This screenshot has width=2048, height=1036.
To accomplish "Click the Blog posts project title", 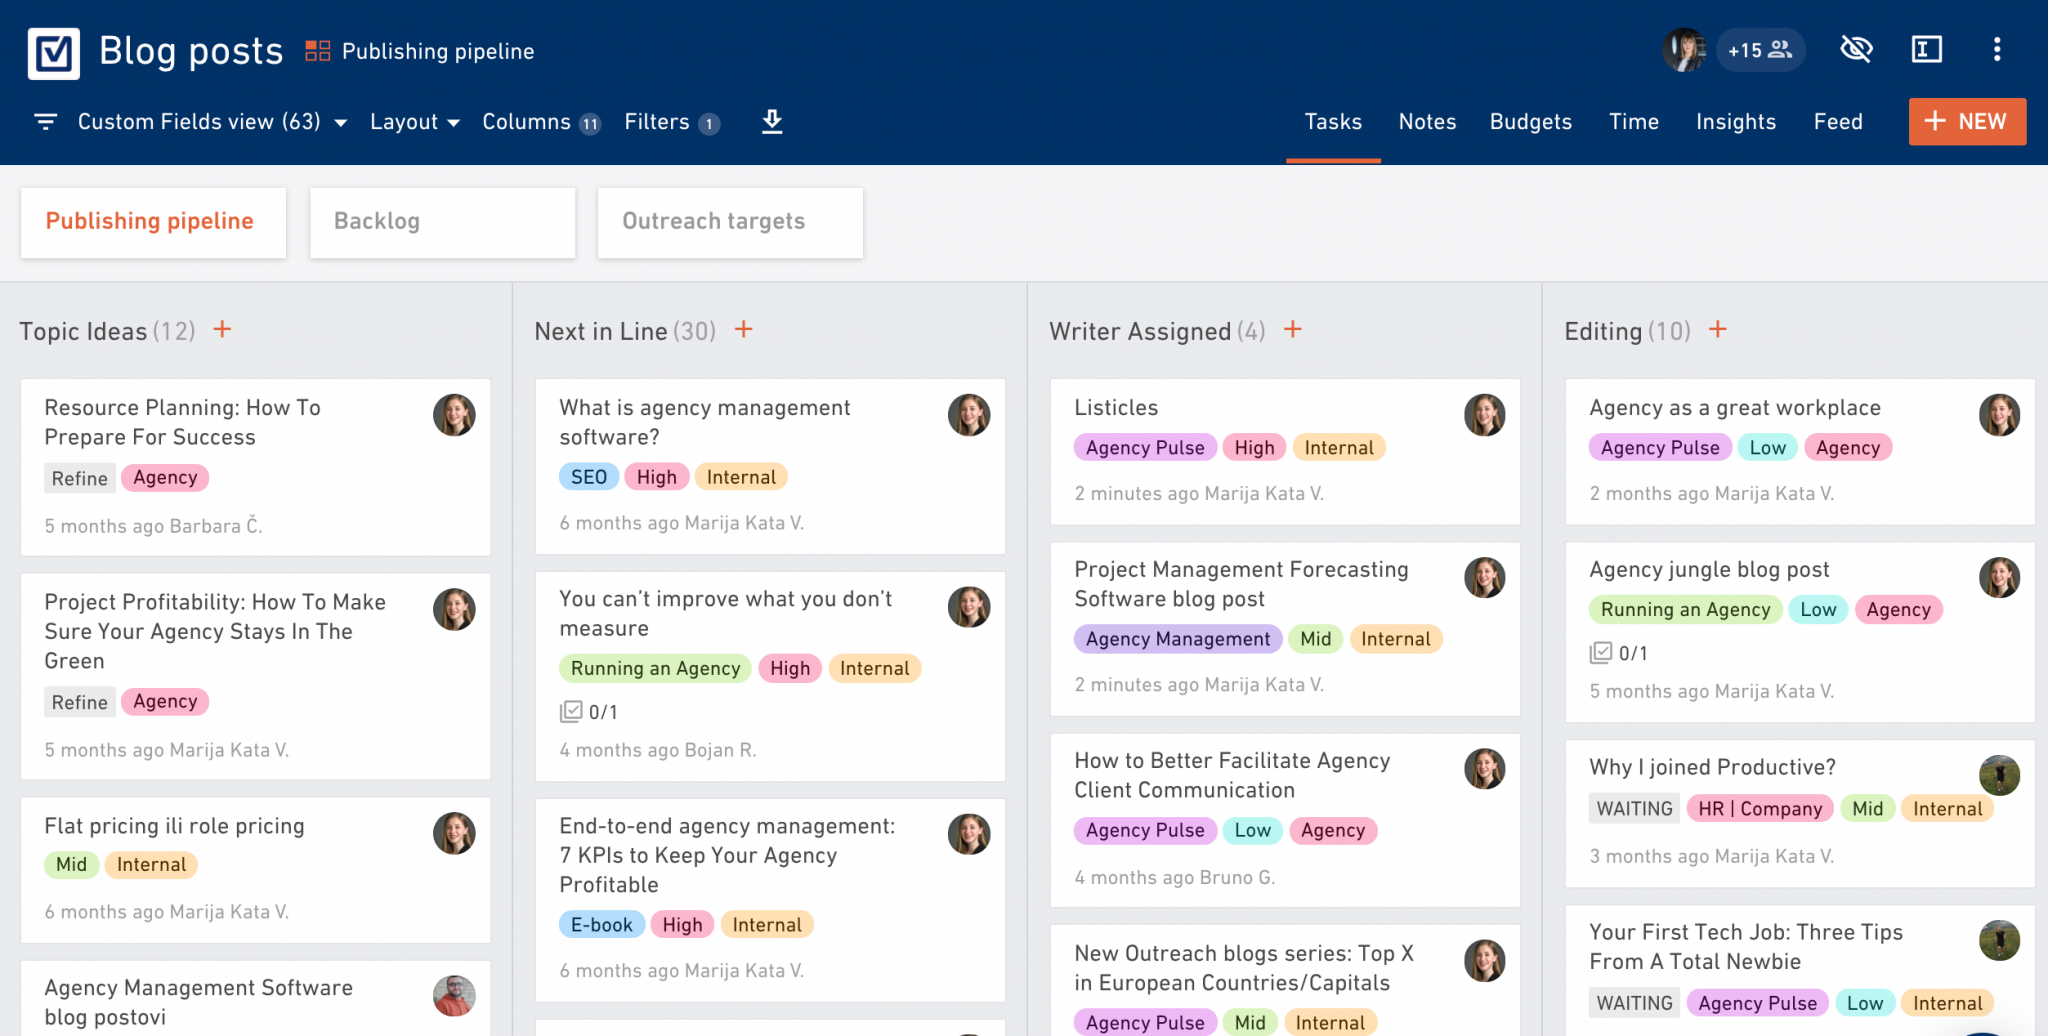I will tap(191, 51).
